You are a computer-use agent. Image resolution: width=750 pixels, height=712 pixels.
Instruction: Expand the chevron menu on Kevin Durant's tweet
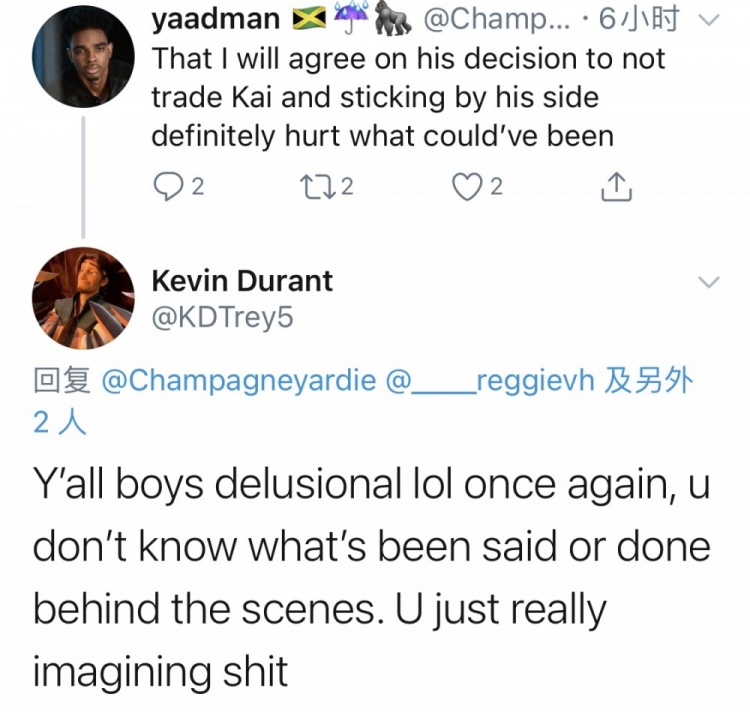click(x=709, y=282)
